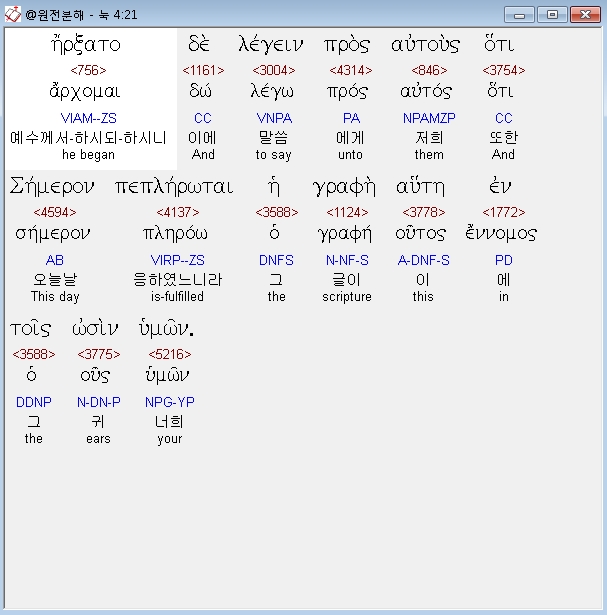Select the Greek word πεπλήρωται

click(174, 187)
